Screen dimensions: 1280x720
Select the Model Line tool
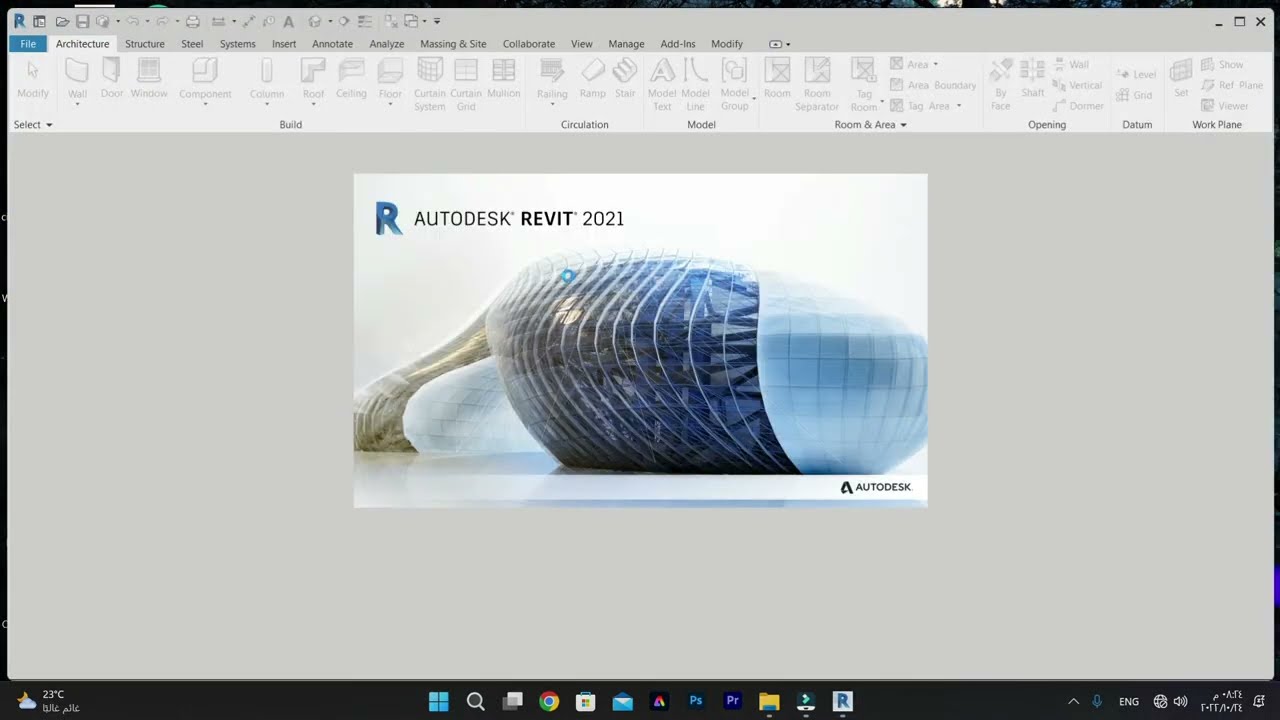[696, 84]
